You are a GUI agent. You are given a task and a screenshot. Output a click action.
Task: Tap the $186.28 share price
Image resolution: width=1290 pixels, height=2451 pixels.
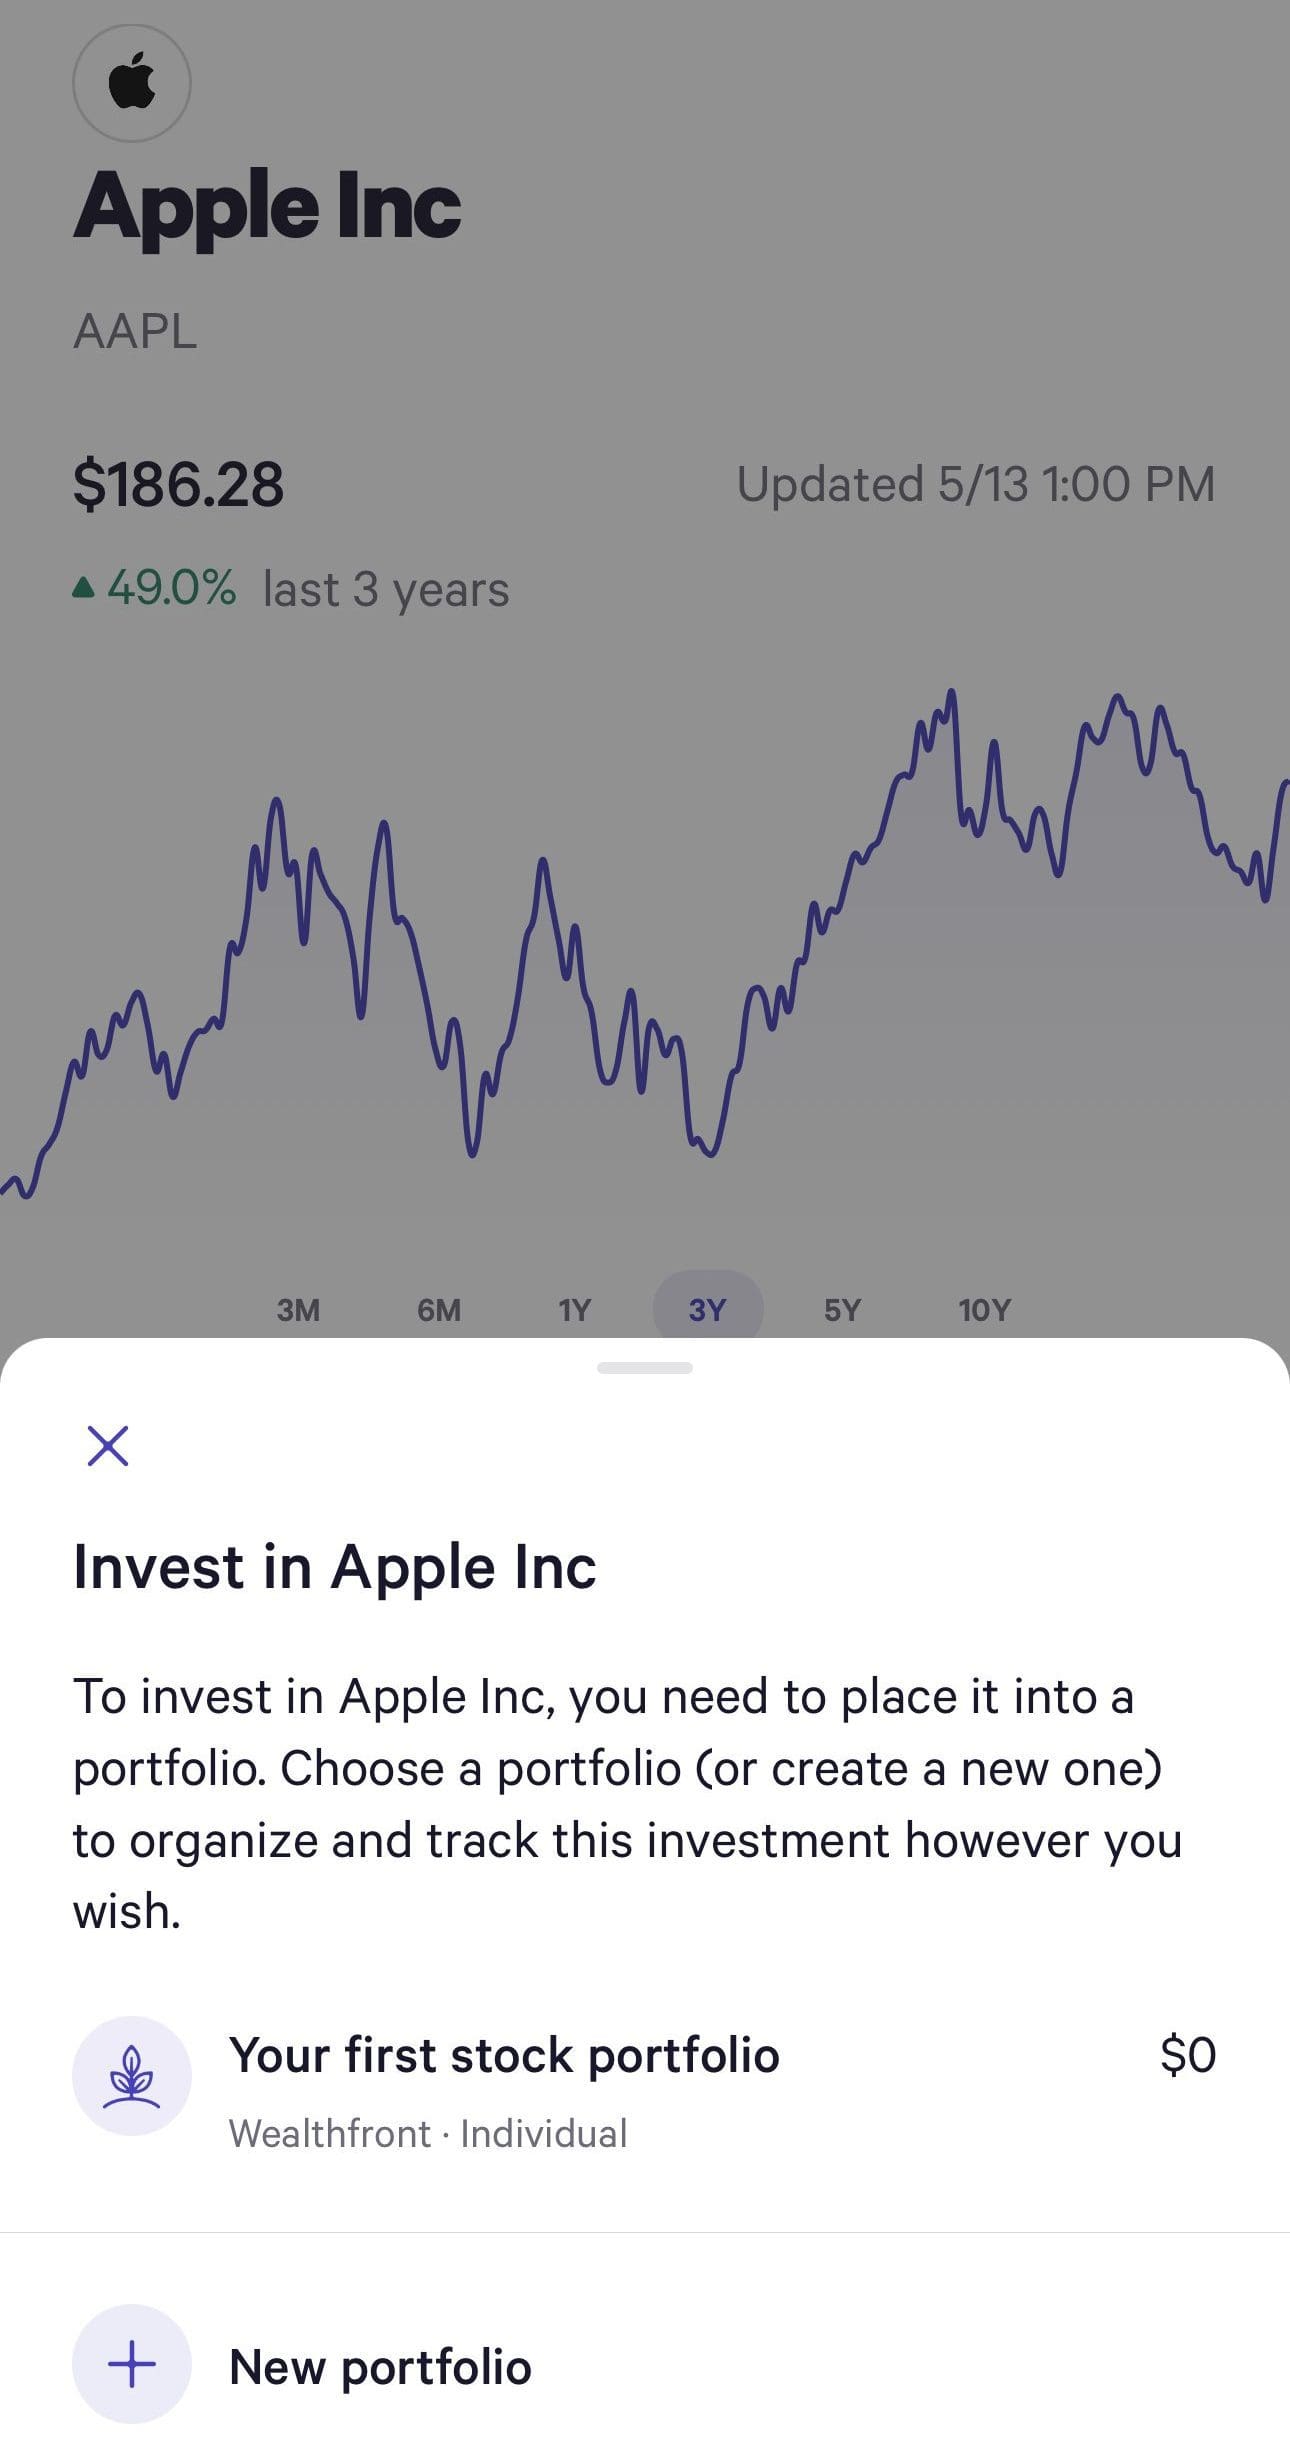point(179,484)
